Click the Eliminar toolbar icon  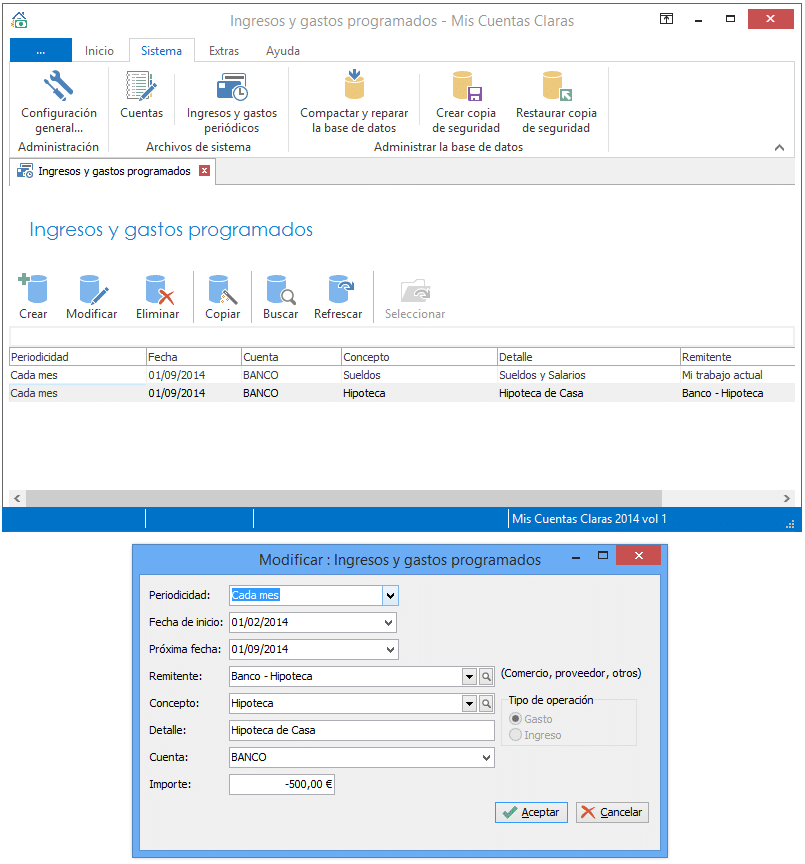158,296
